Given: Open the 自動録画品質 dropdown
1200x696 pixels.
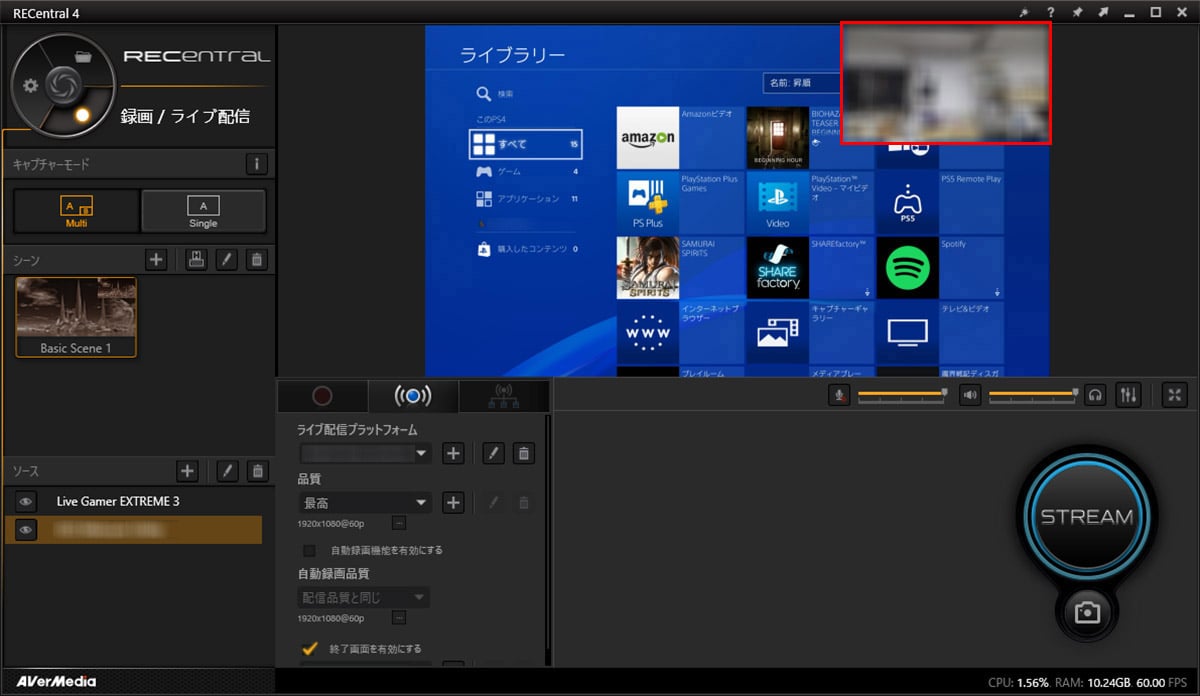Looking at the screenshot, I should click(365, 597).
